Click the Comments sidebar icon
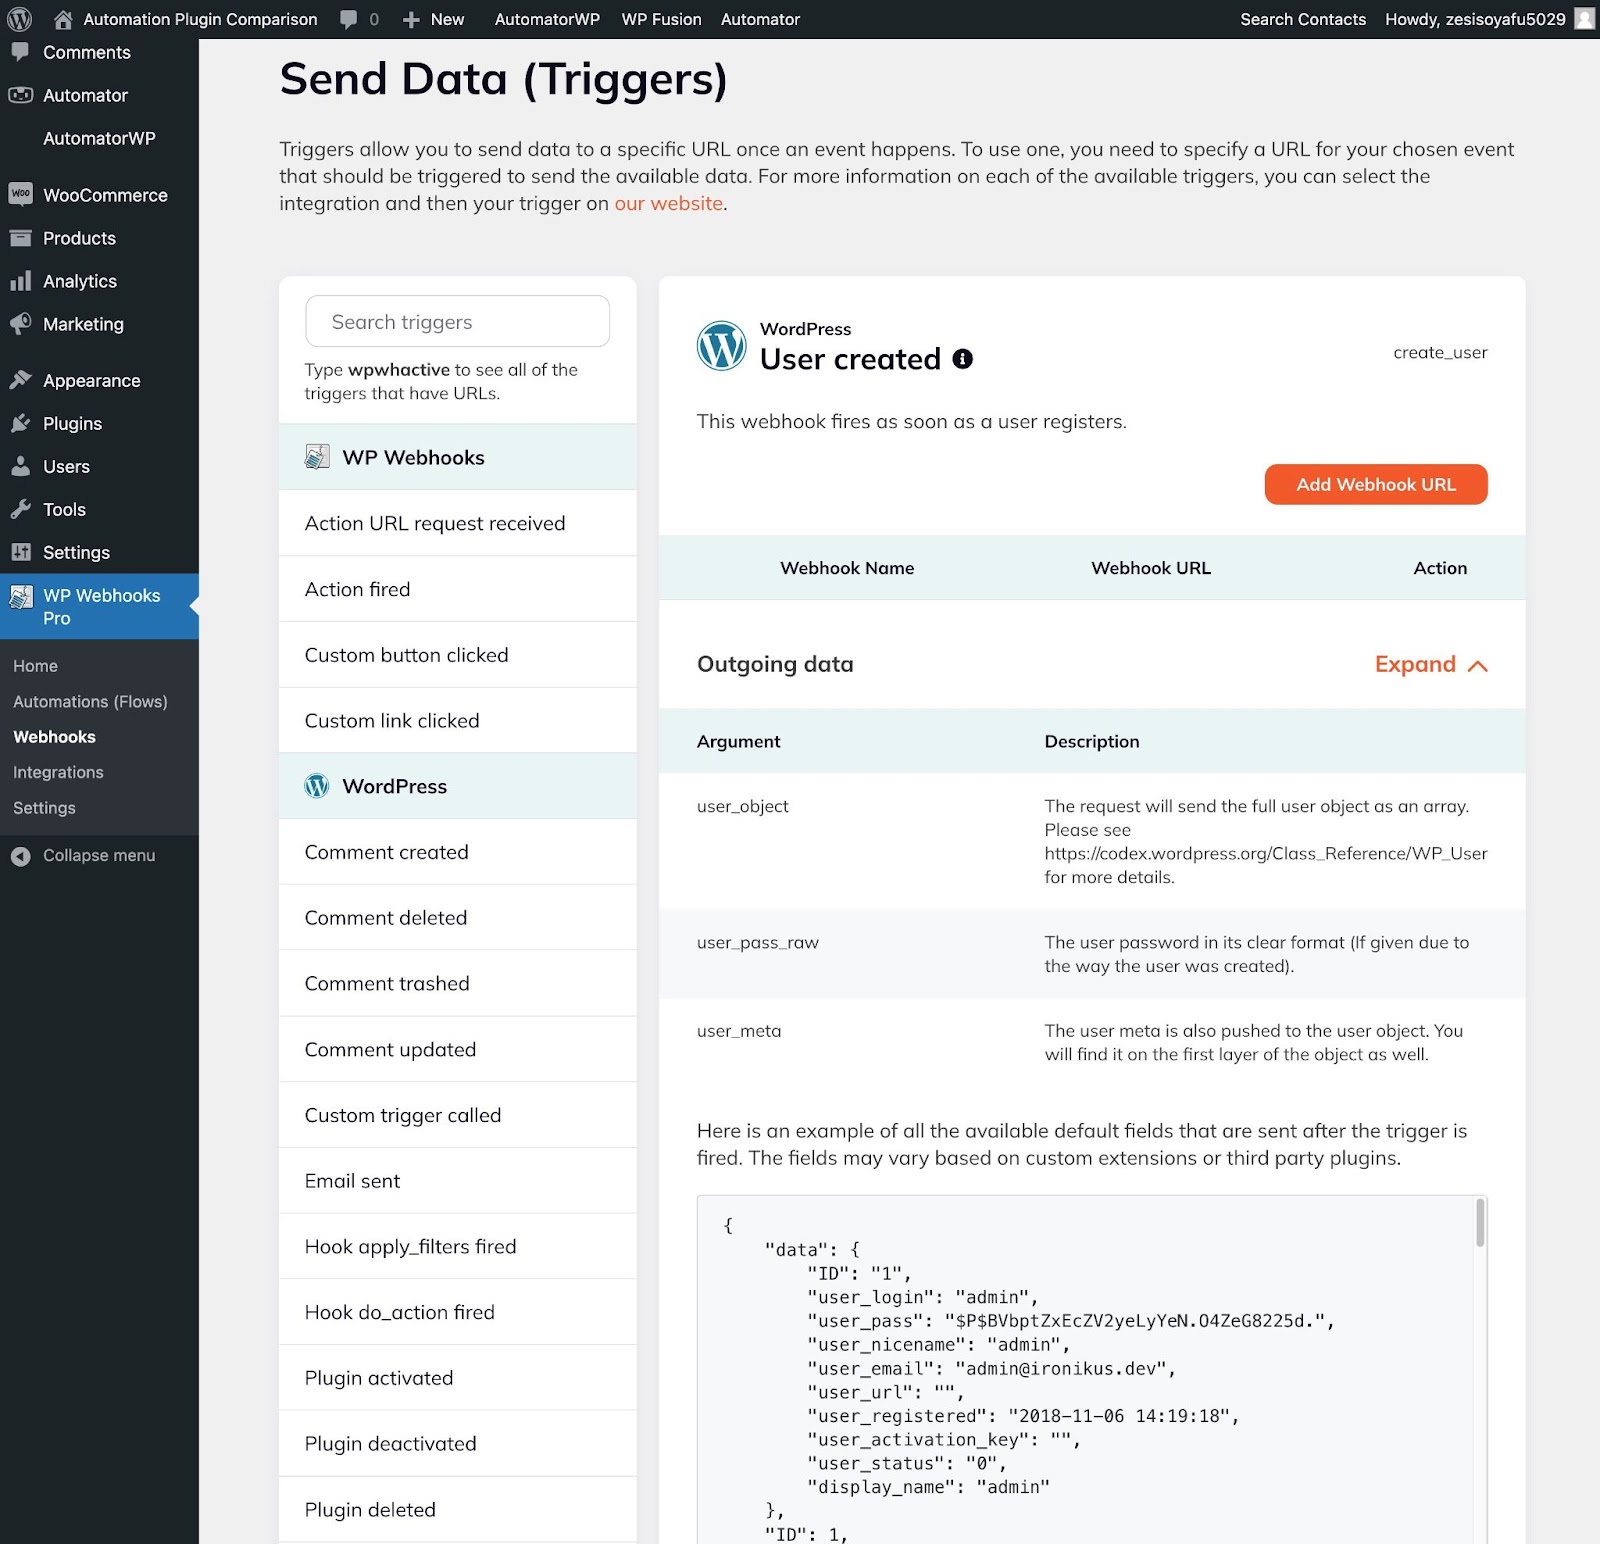 [x=20, y=52]
